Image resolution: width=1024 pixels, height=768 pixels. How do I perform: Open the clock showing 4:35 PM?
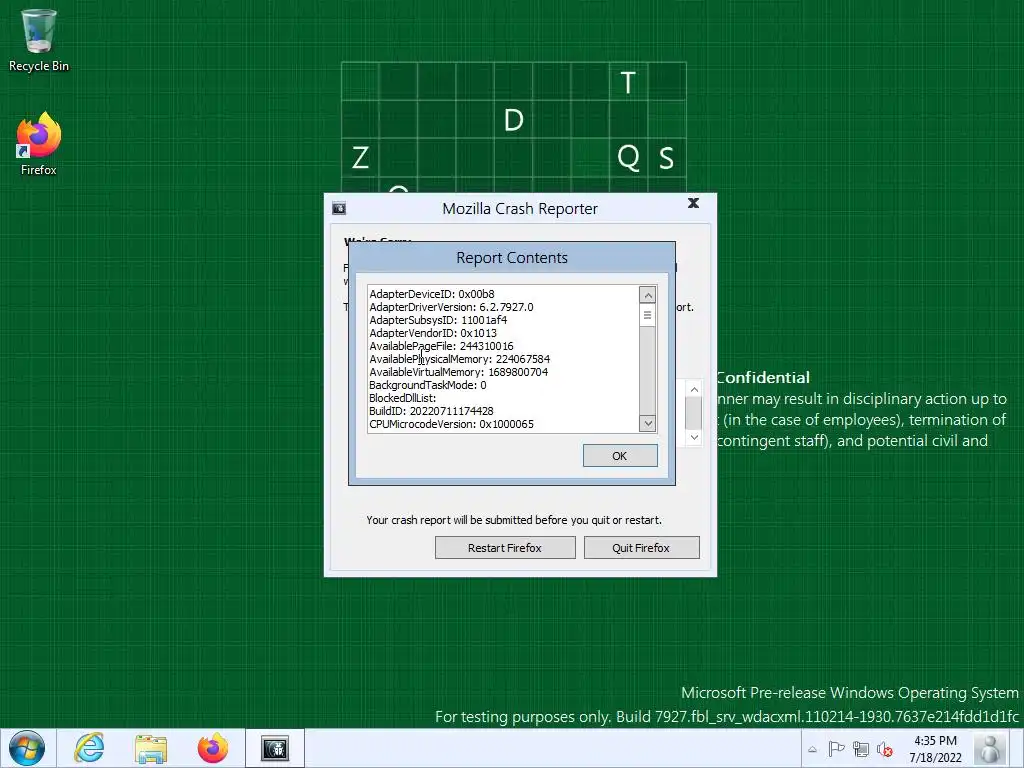coord(935,749)
